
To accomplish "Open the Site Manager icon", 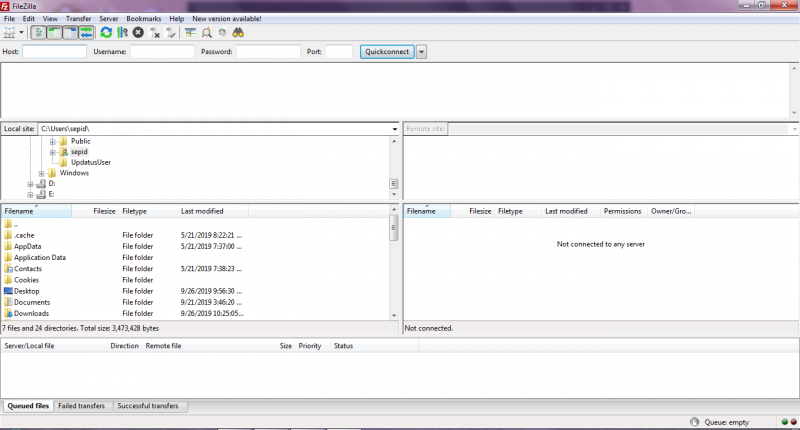I will tap(10, 33).
